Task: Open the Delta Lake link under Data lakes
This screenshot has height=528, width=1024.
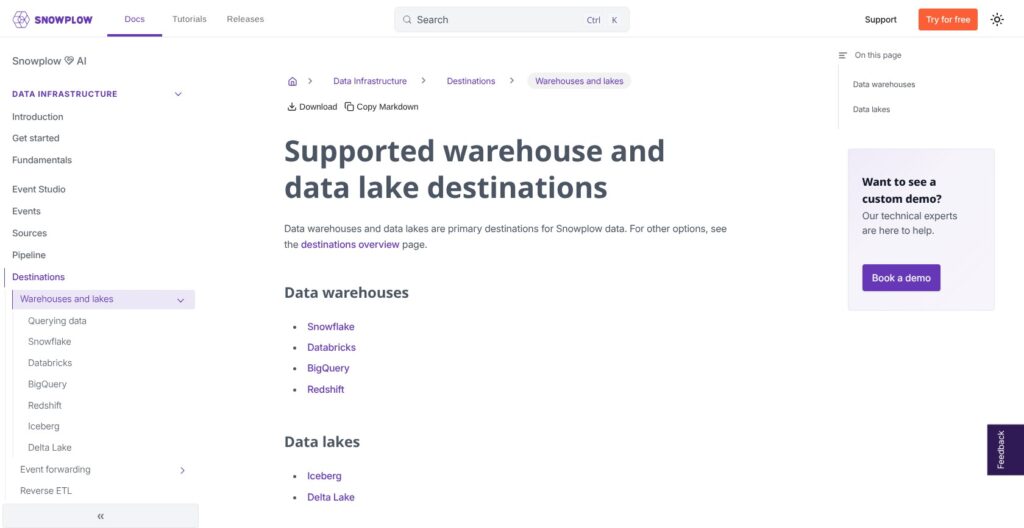Action: coord(330,497)
